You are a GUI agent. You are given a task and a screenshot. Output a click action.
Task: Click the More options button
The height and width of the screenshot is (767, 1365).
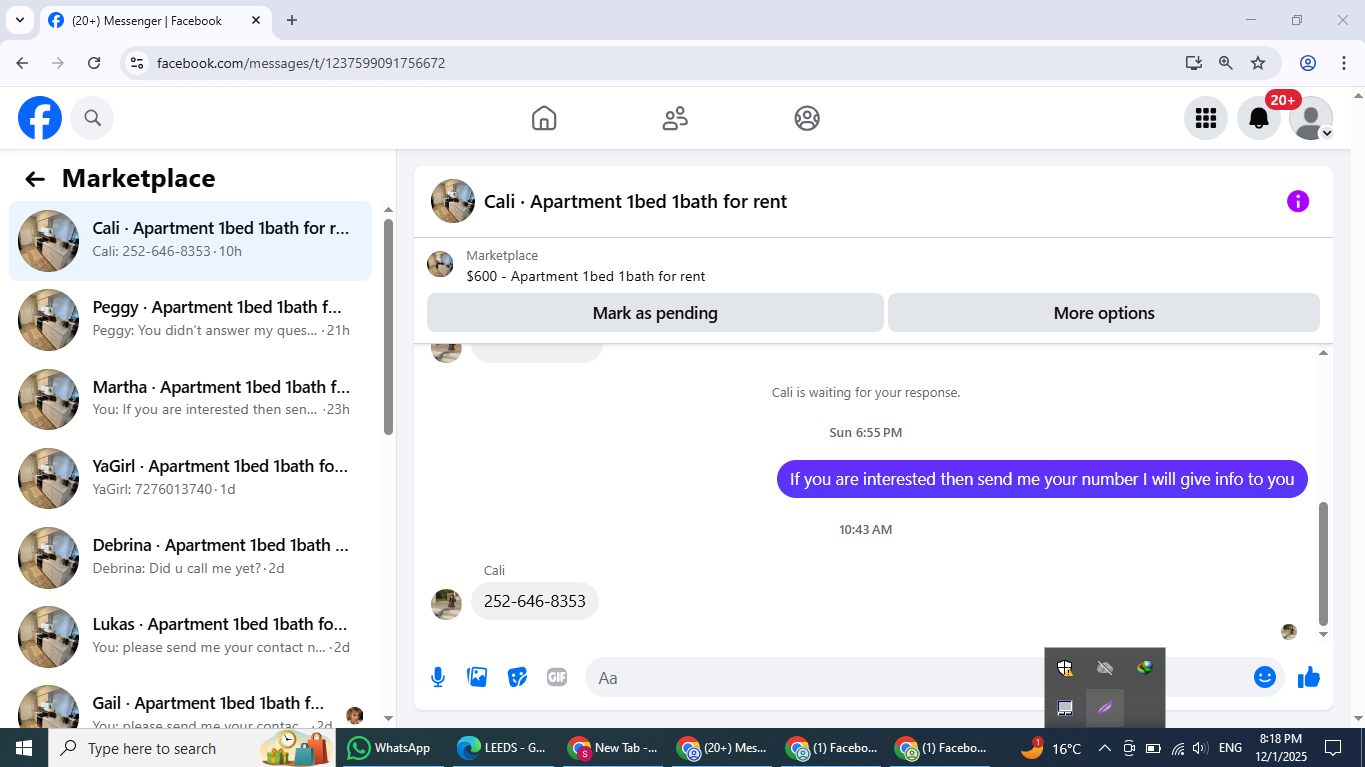click(x=1104, y=313)
